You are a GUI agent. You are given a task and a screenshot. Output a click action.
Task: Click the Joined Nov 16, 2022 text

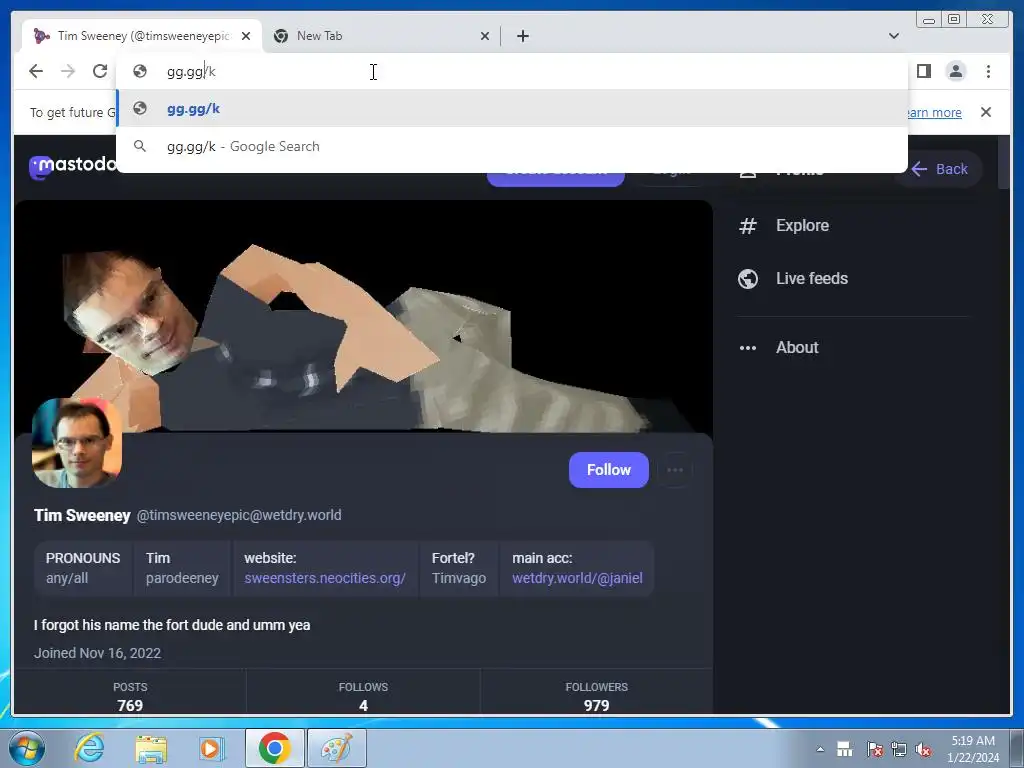97,653
